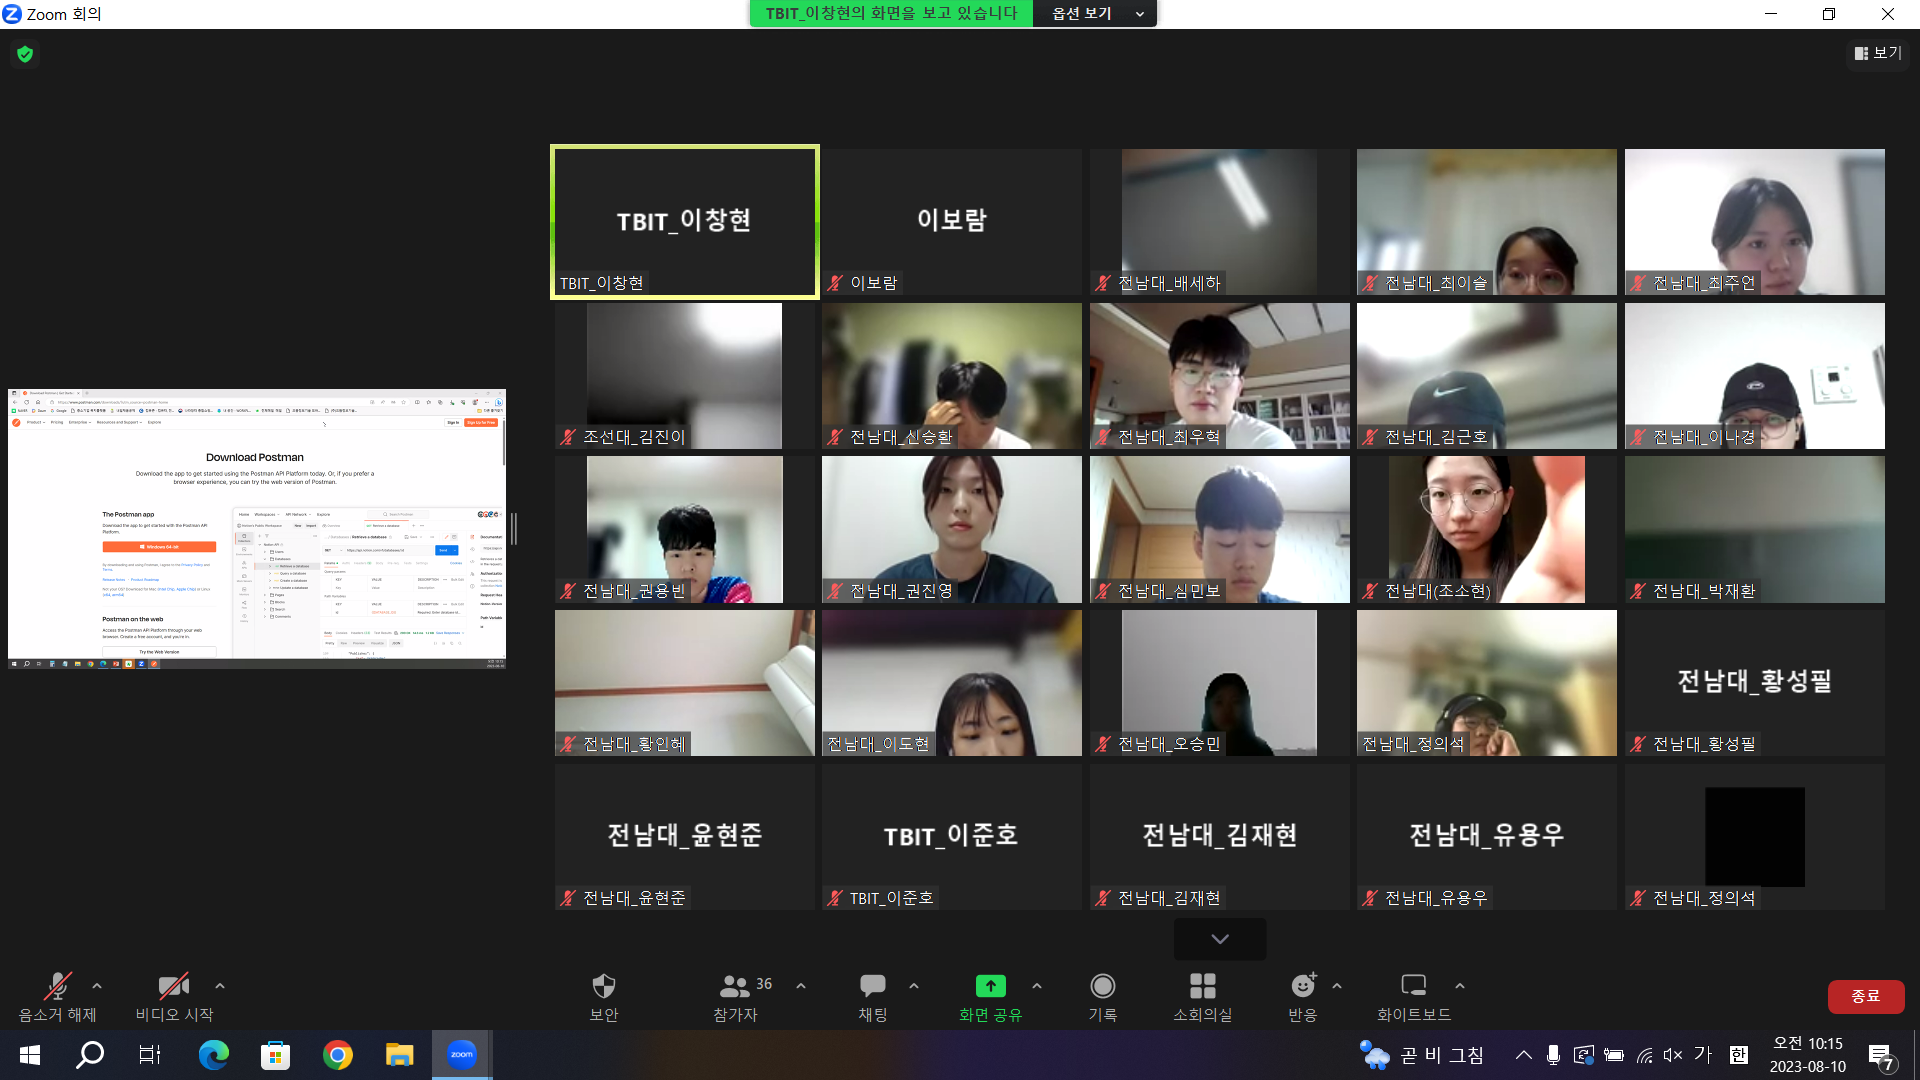The width and height of the screenshot is (1920, 1080).
Task: Click the green encryption shield icon
Action: [x=25, y=54]
